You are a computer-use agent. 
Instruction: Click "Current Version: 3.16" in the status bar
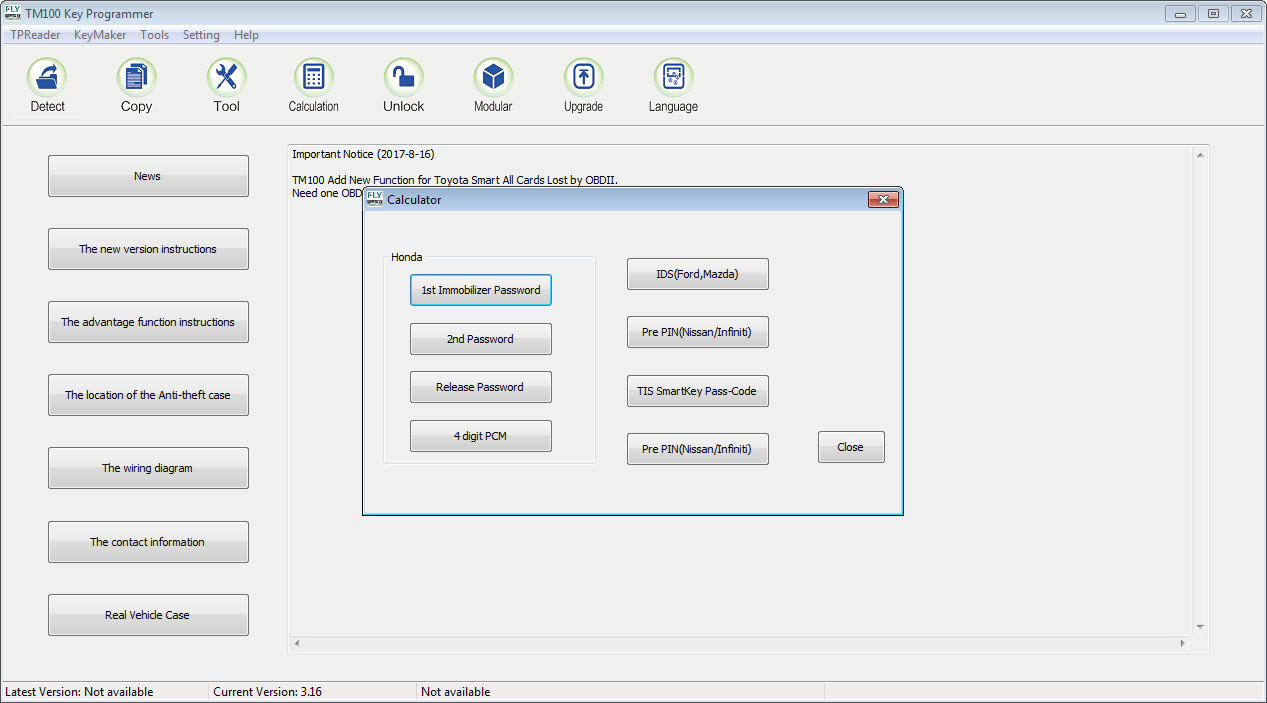point(268,692)
